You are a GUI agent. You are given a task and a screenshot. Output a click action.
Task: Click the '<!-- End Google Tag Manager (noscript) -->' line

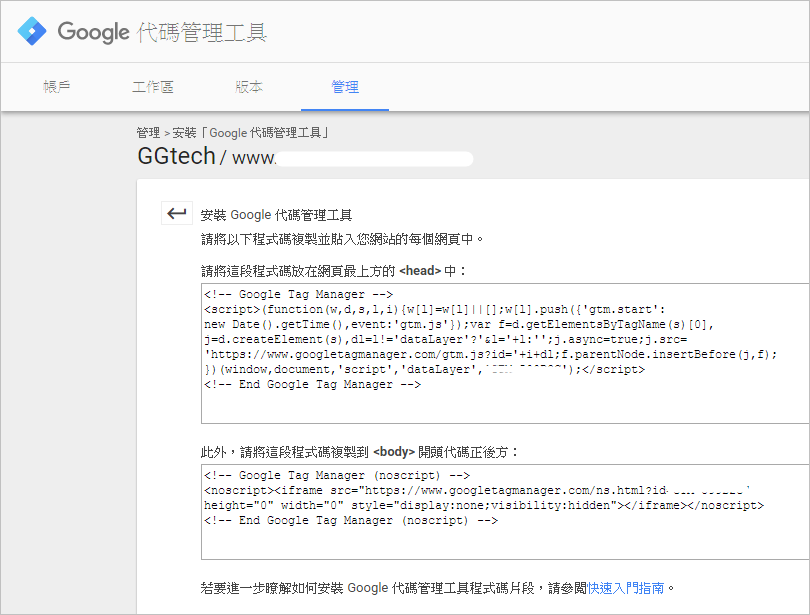[351, 521]
